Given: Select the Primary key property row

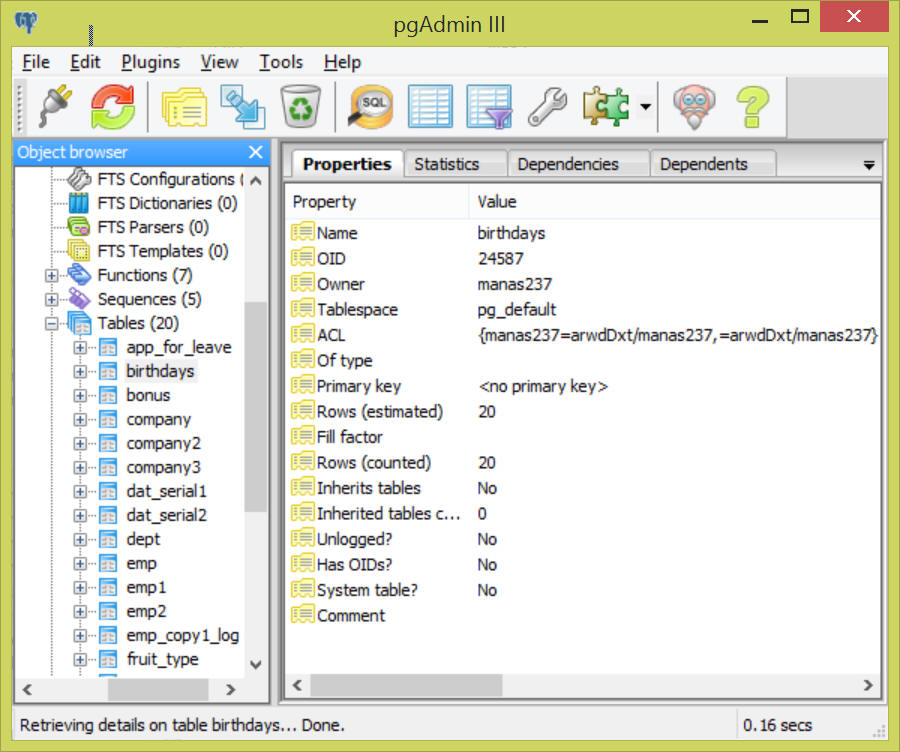Looking at the screenshot, I should pos(584,386).
